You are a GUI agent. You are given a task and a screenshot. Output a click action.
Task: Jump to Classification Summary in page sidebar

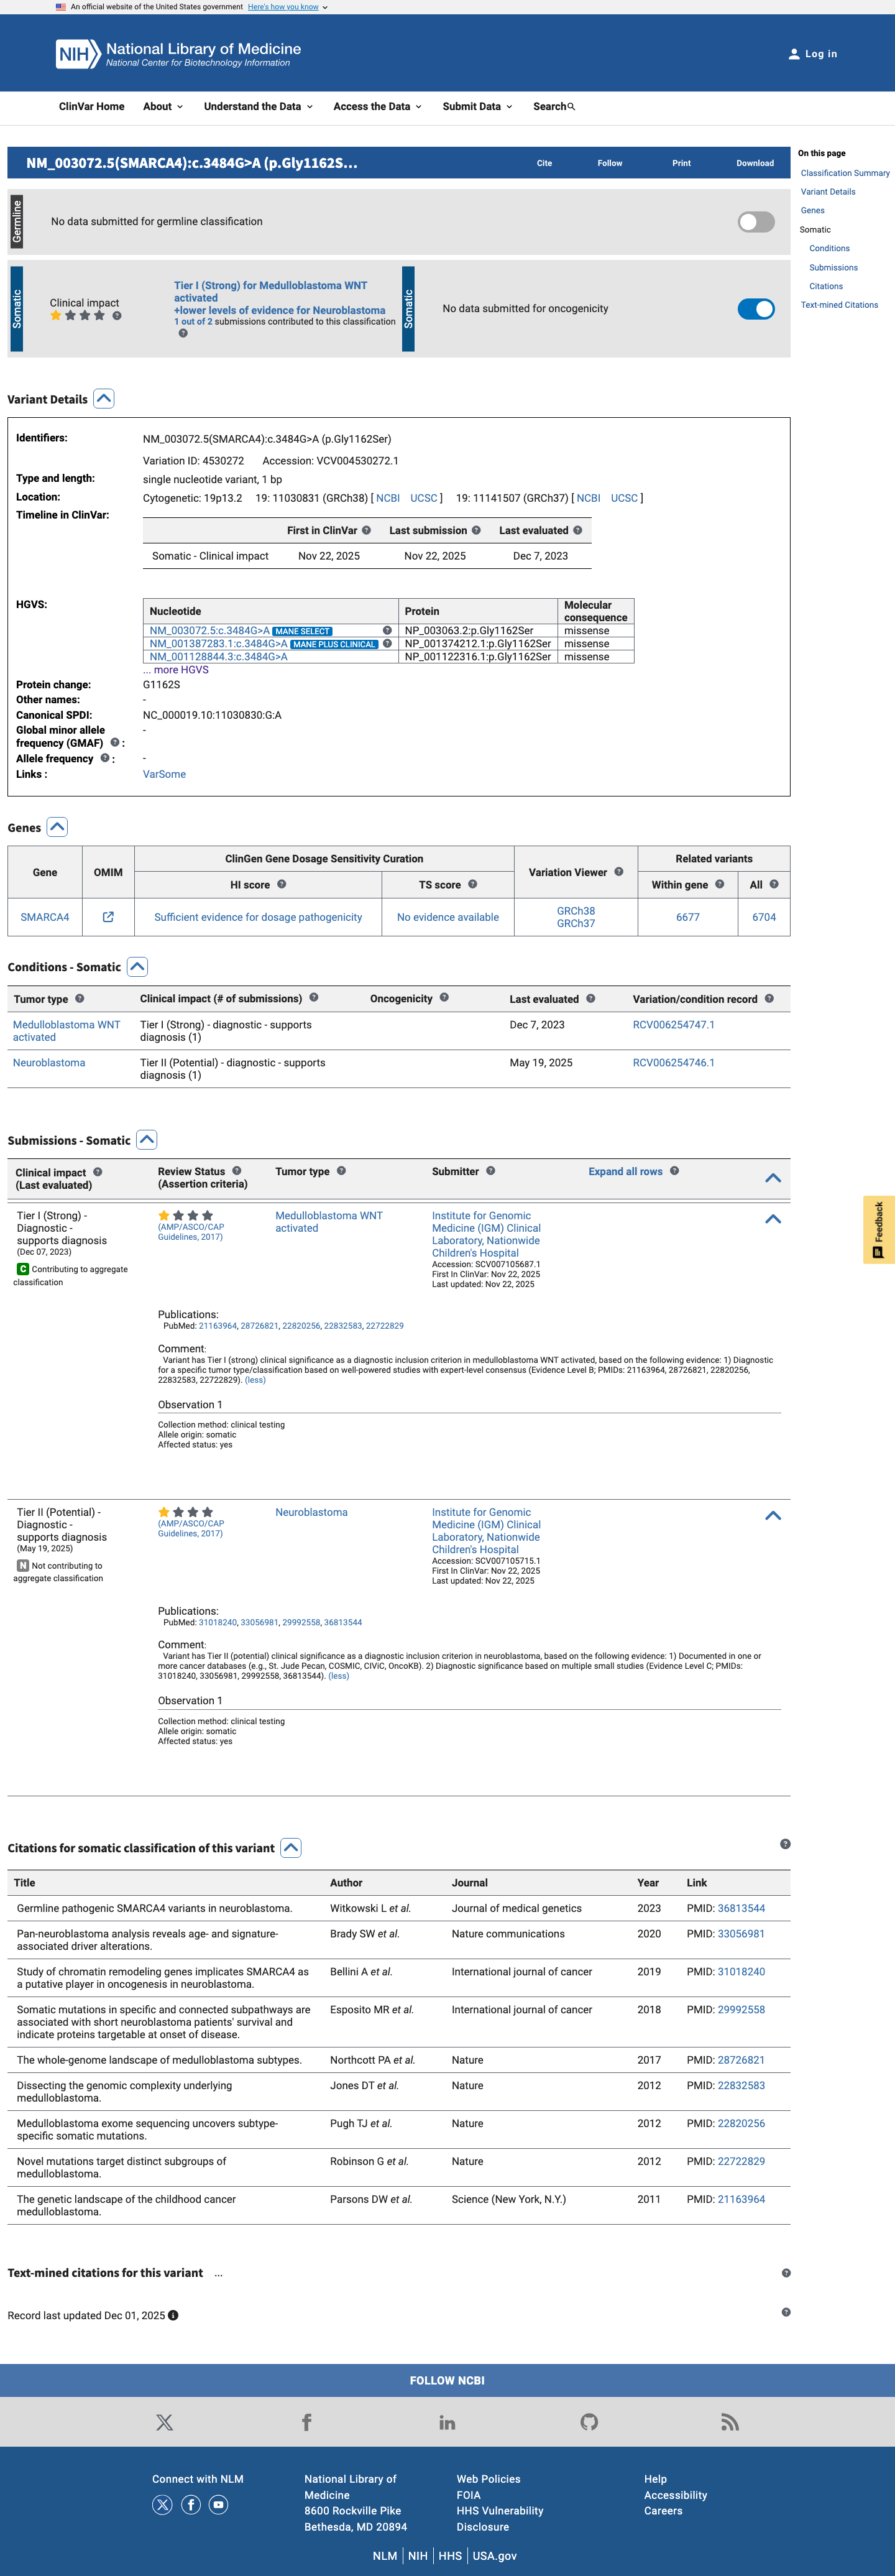(845, 173)
